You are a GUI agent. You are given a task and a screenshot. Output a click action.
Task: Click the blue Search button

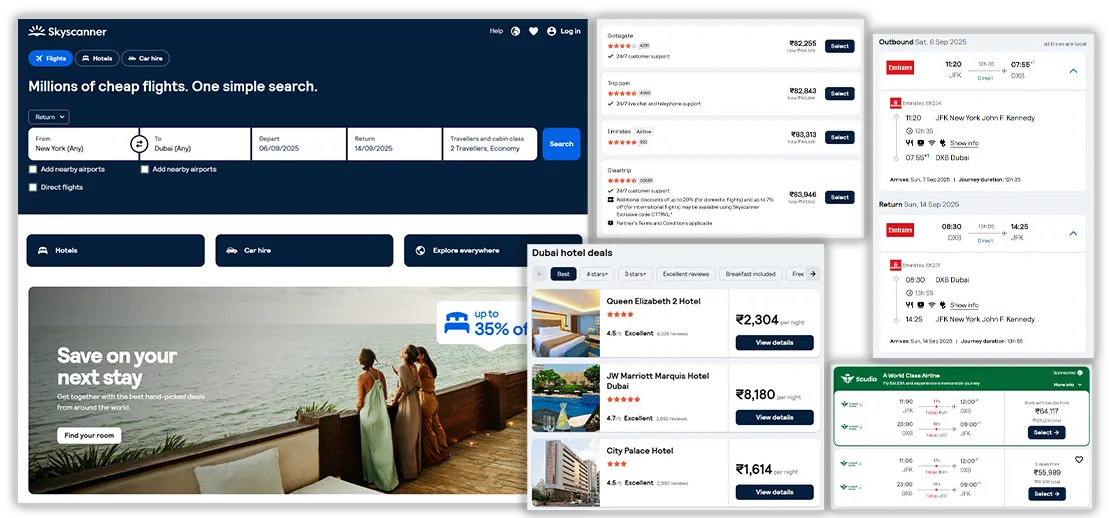[x=561, y=144]
